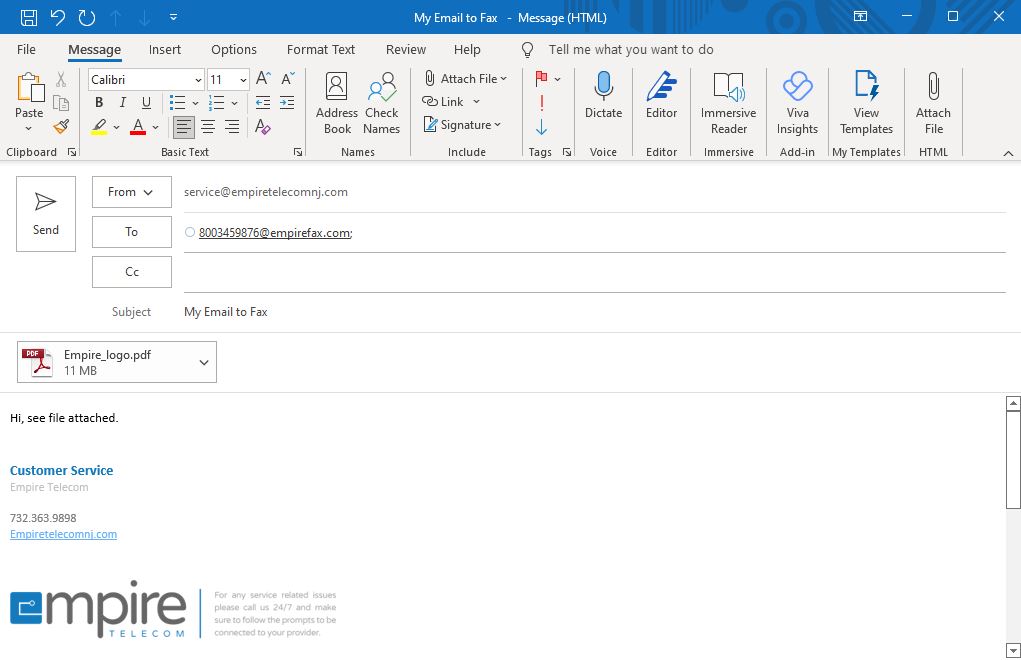Undo the last action
Screen dimensions: 1021x660
[58, 18]
